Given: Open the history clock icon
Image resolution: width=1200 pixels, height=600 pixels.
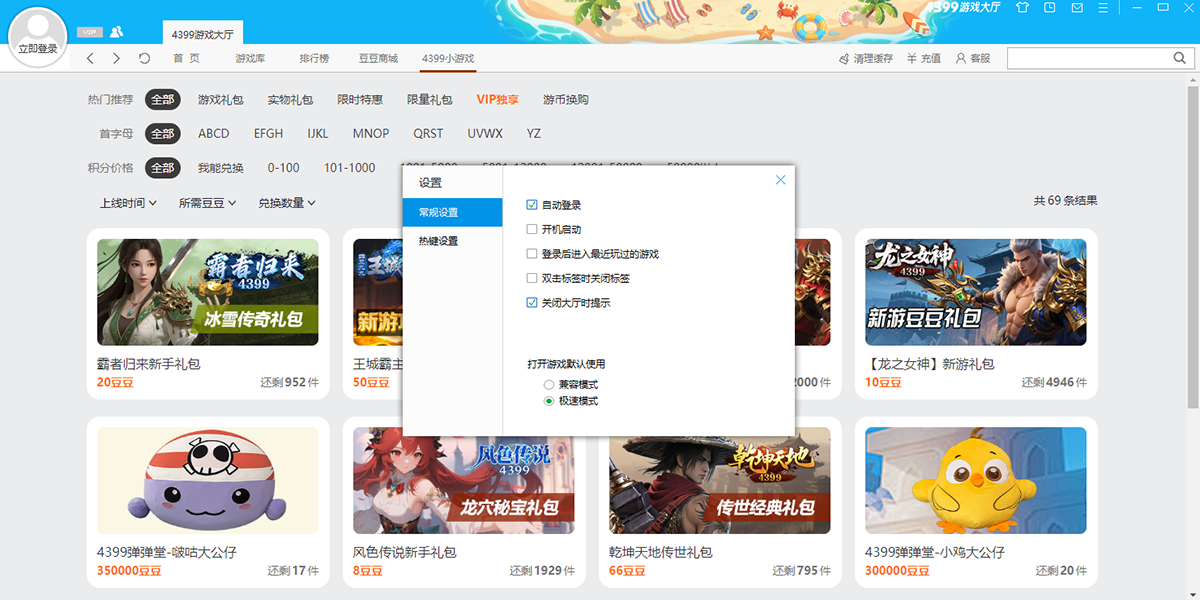Looking at the screenshot, I should (x=1049, y=7).
